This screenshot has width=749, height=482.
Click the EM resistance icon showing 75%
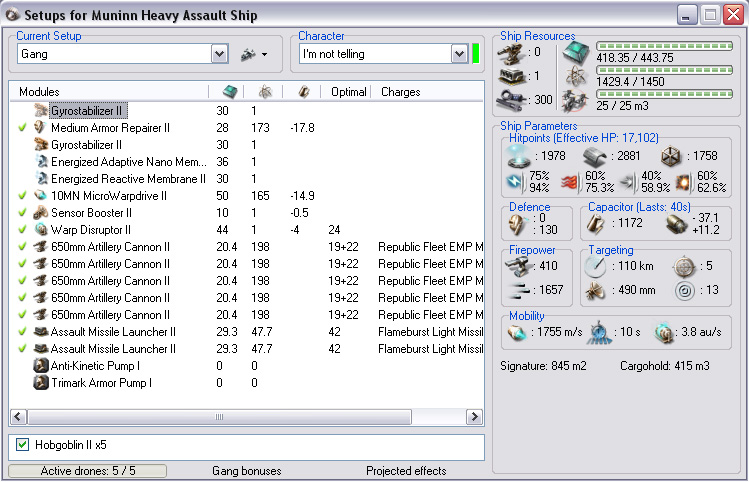(515, 181)
